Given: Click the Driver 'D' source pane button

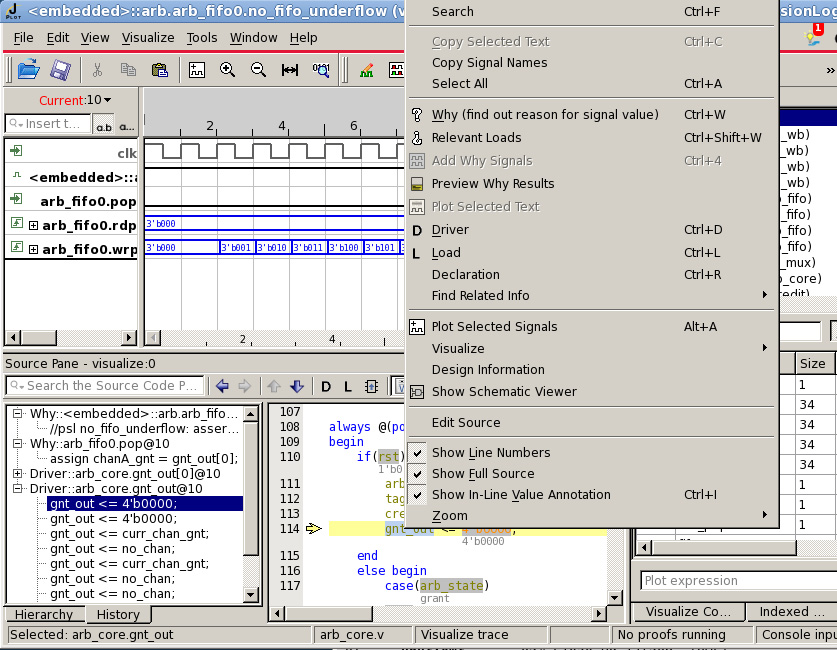Looking at the screenshot, I should [326, 386].
